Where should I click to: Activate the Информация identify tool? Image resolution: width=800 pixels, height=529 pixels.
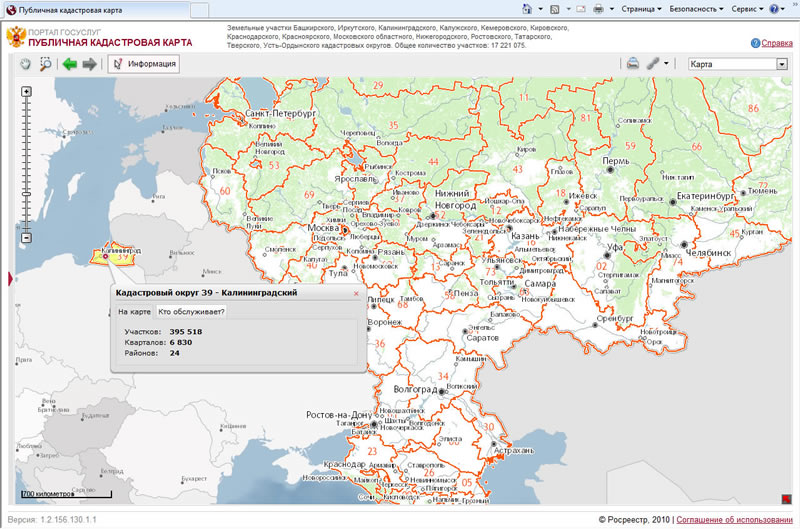[144, 64]
